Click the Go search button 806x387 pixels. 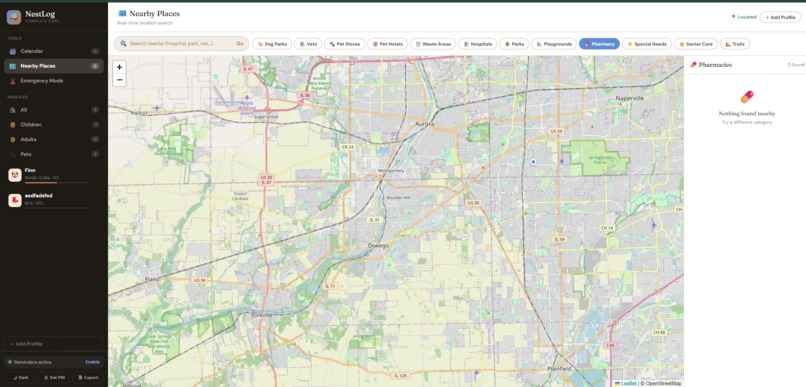point(240,44)
